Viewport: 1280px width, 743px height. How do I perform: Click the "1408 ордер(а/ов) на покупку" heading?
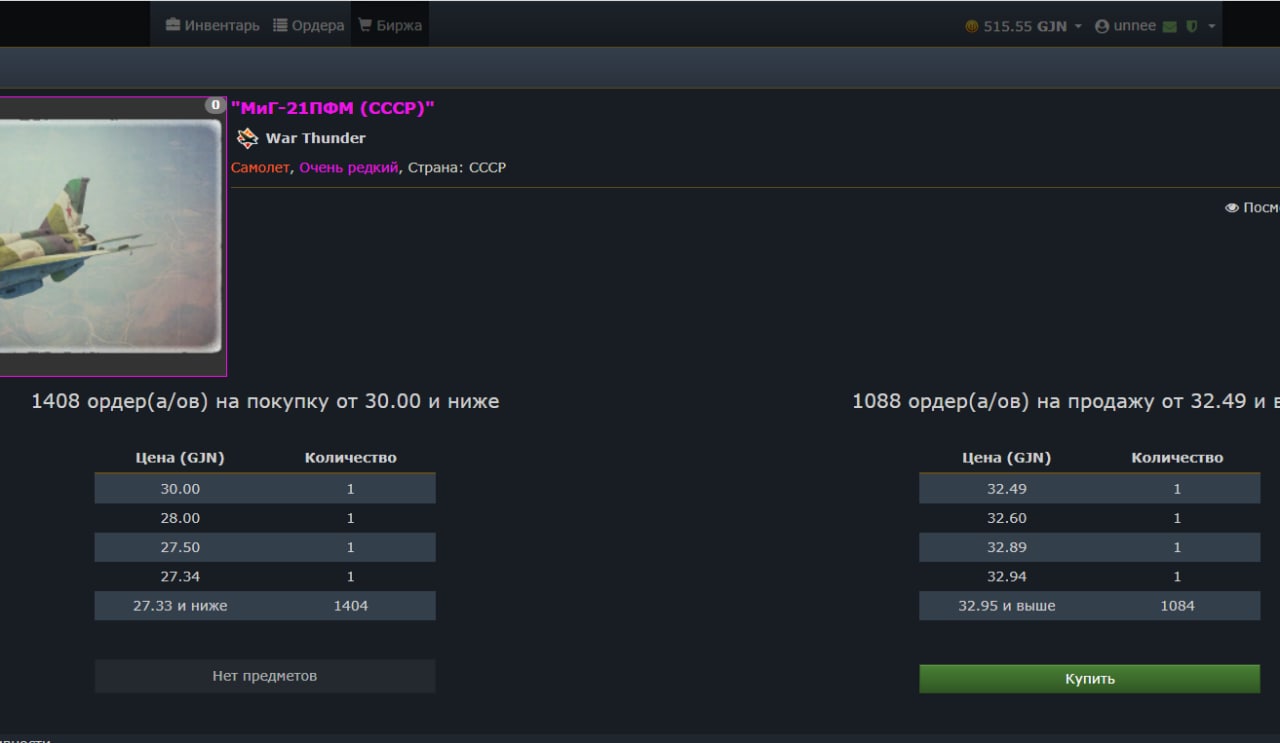[x=265, y=401]
